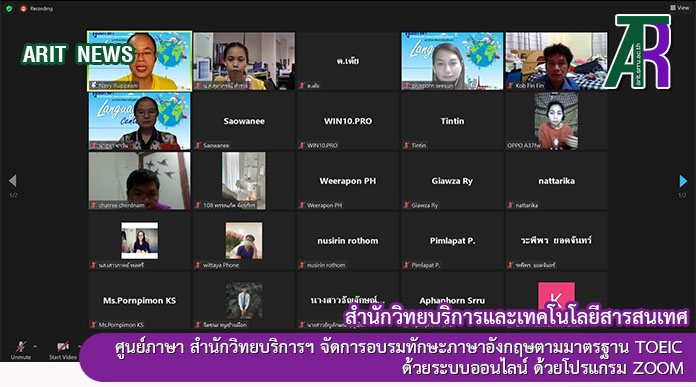
Task: Click 1/2 page indicator under right arrow
Action: tap(682, 195)
